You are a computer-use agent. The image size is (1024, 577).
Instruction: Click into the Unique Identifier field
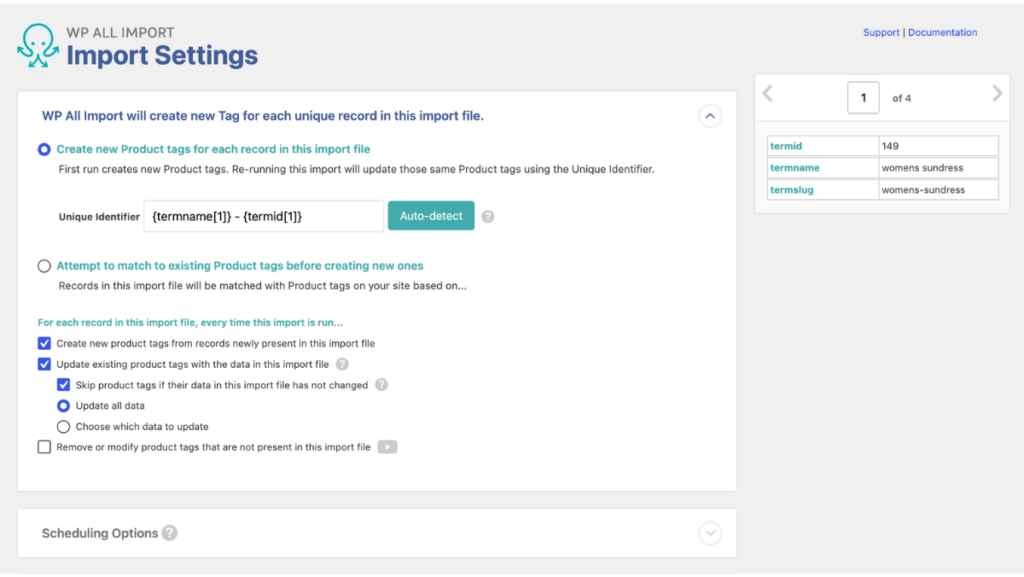pos(264,216)
